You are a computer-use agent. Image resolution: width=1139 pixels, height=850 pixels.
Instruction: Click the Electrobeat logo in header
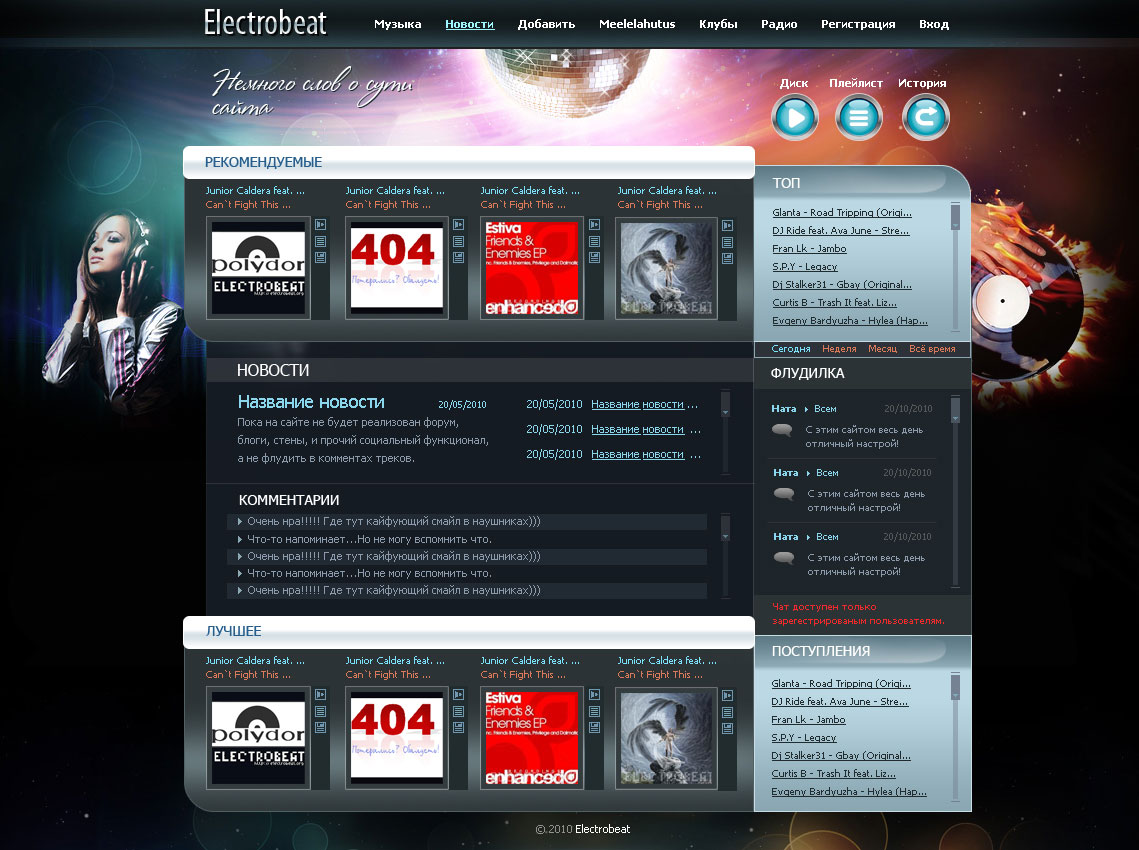click(x=265, y=23)
